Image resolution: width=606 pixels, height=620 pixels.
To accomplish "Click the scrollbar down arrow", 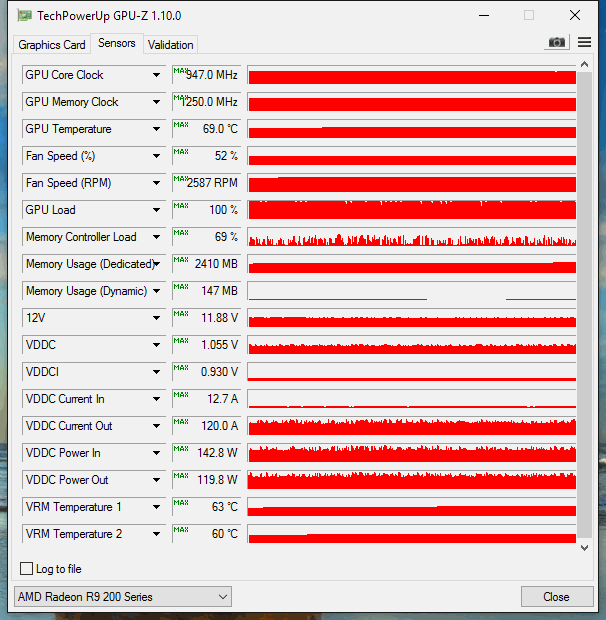I will click(x=584, y=548).
